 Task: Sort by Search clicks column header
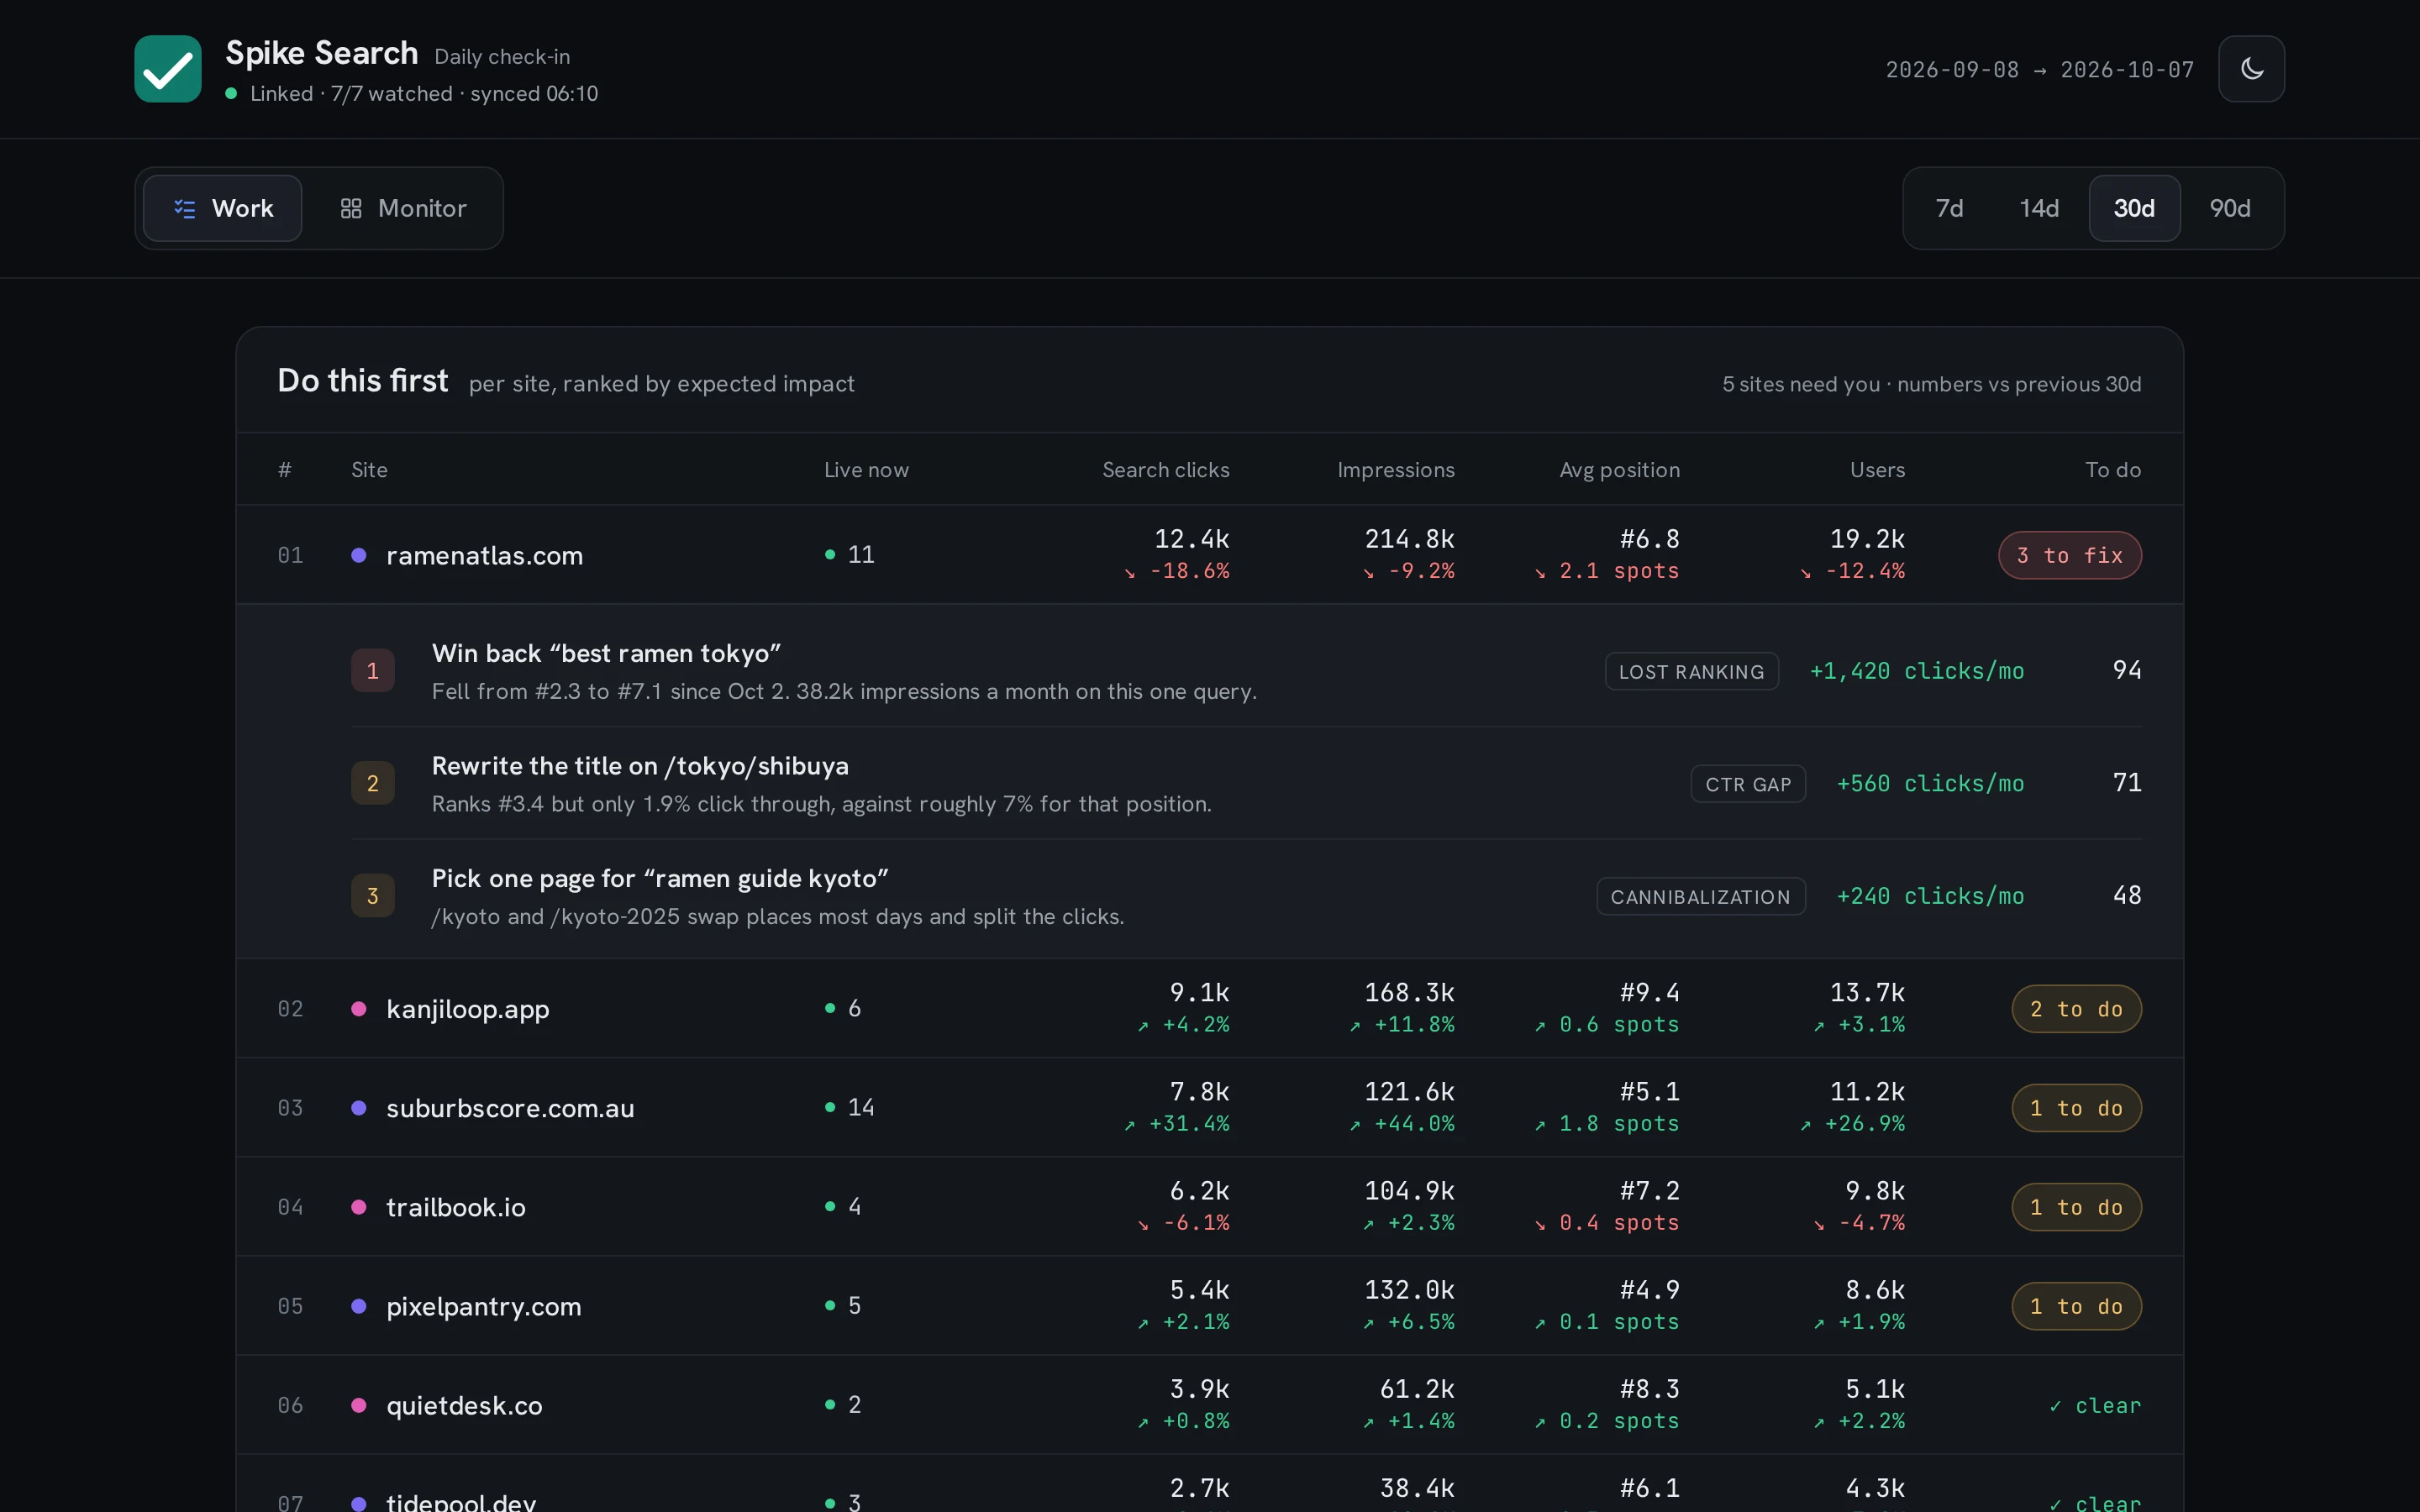click(x=1165, y=469)
